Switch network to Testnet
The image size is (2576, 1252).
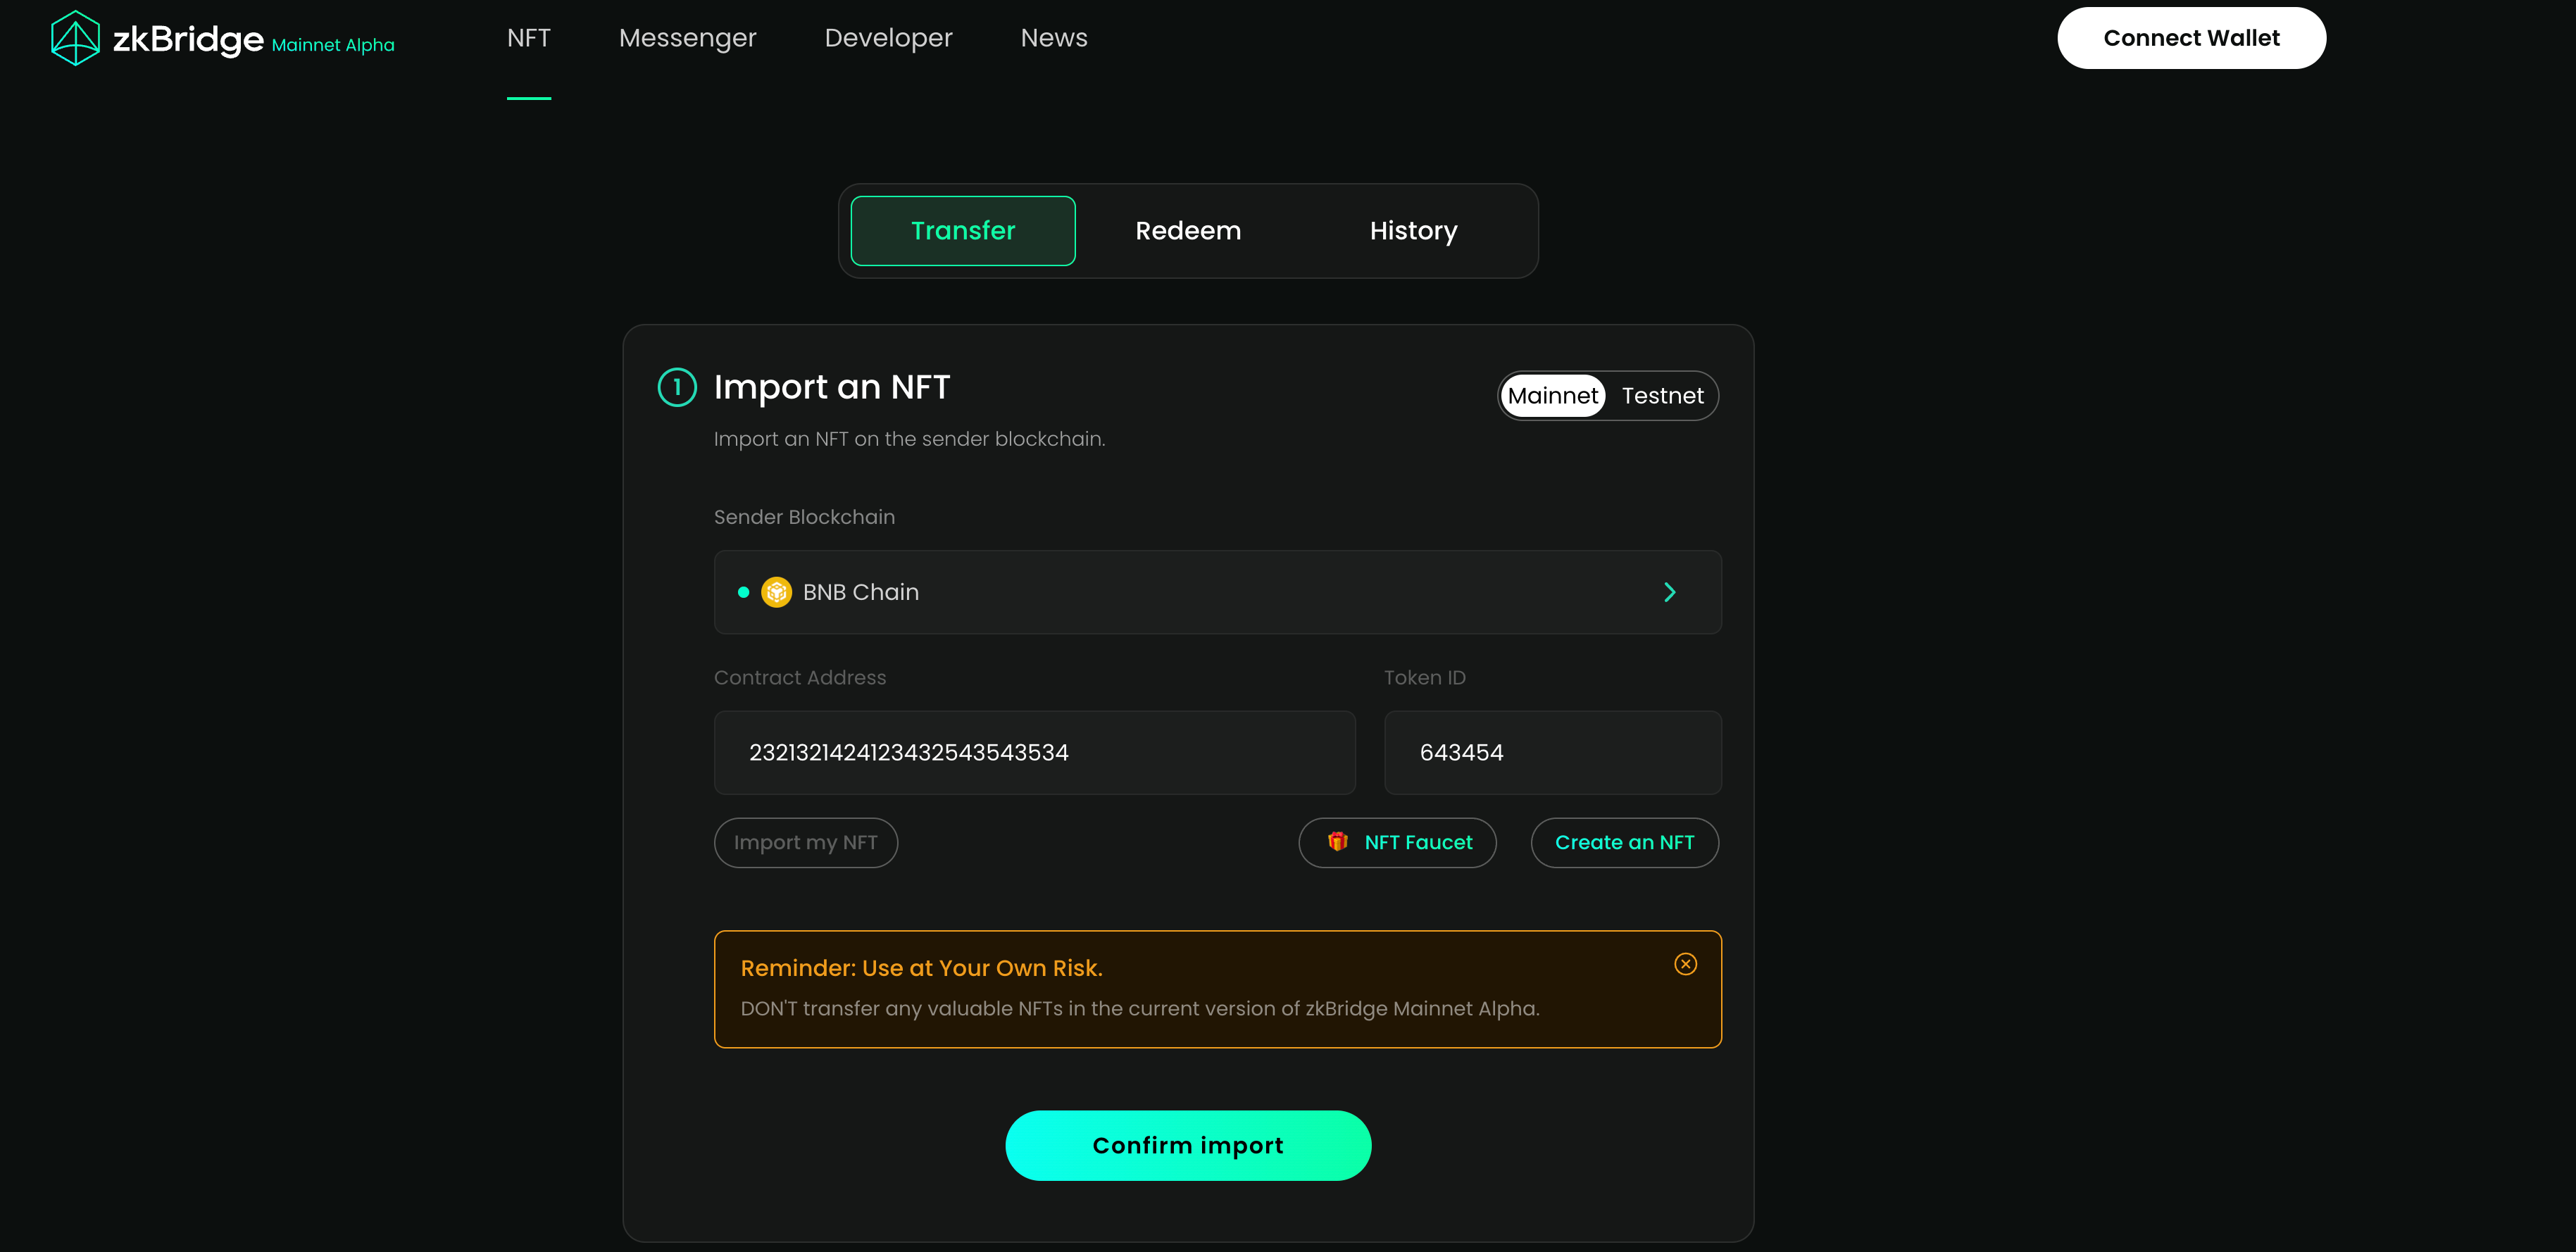(1662, 396)
